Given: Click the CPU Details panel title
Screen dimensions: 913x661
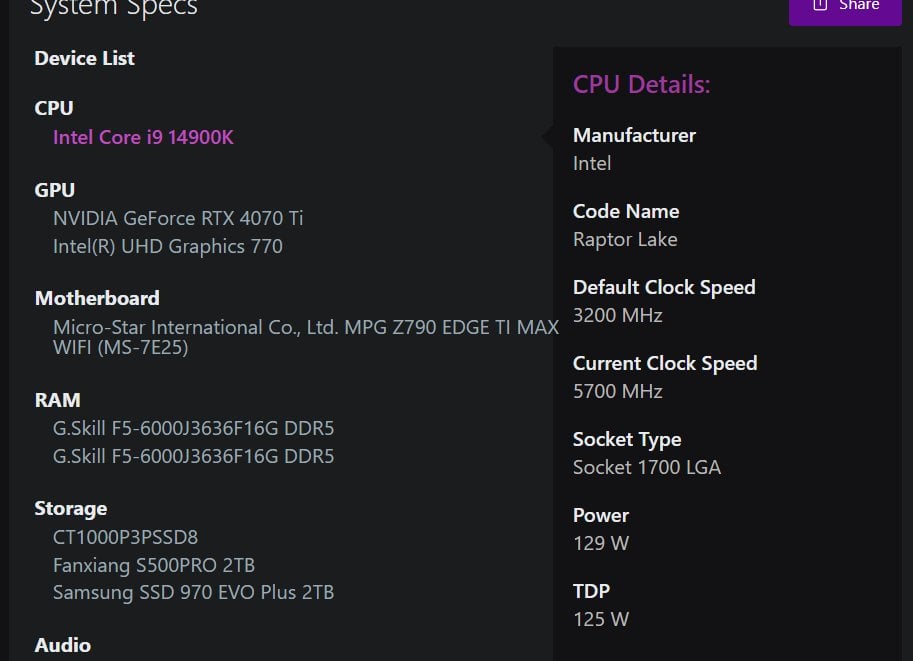Looking at the screenshot, I should tap(642, 84).
